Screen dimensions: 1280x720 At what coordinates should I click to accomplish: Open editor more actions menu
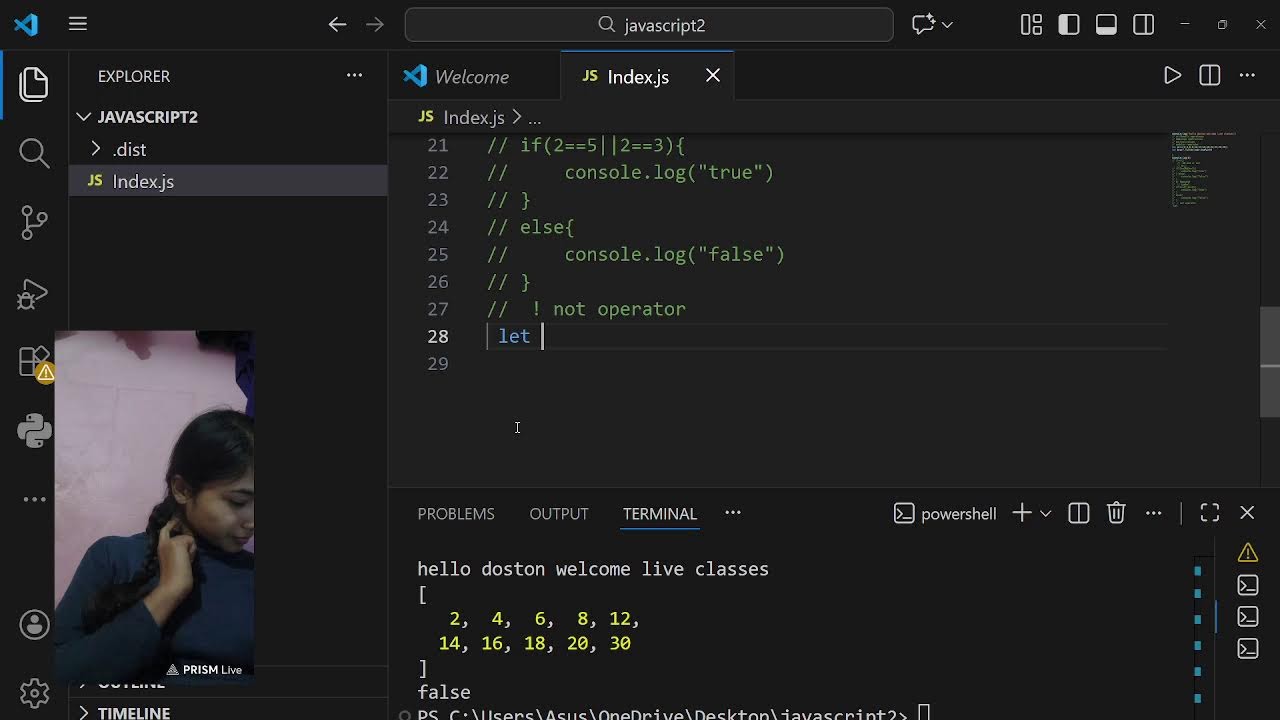point(1247,76)
